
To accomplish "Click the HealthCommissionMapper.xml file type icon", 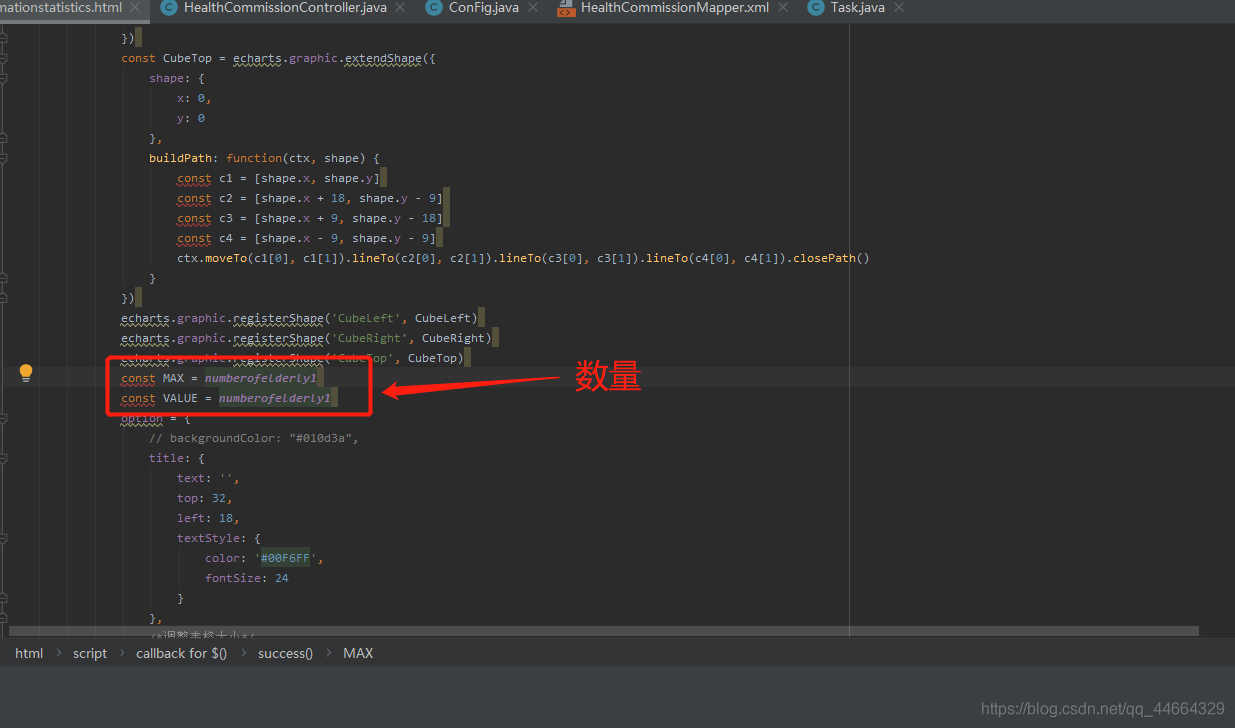I will click(565, 8).
